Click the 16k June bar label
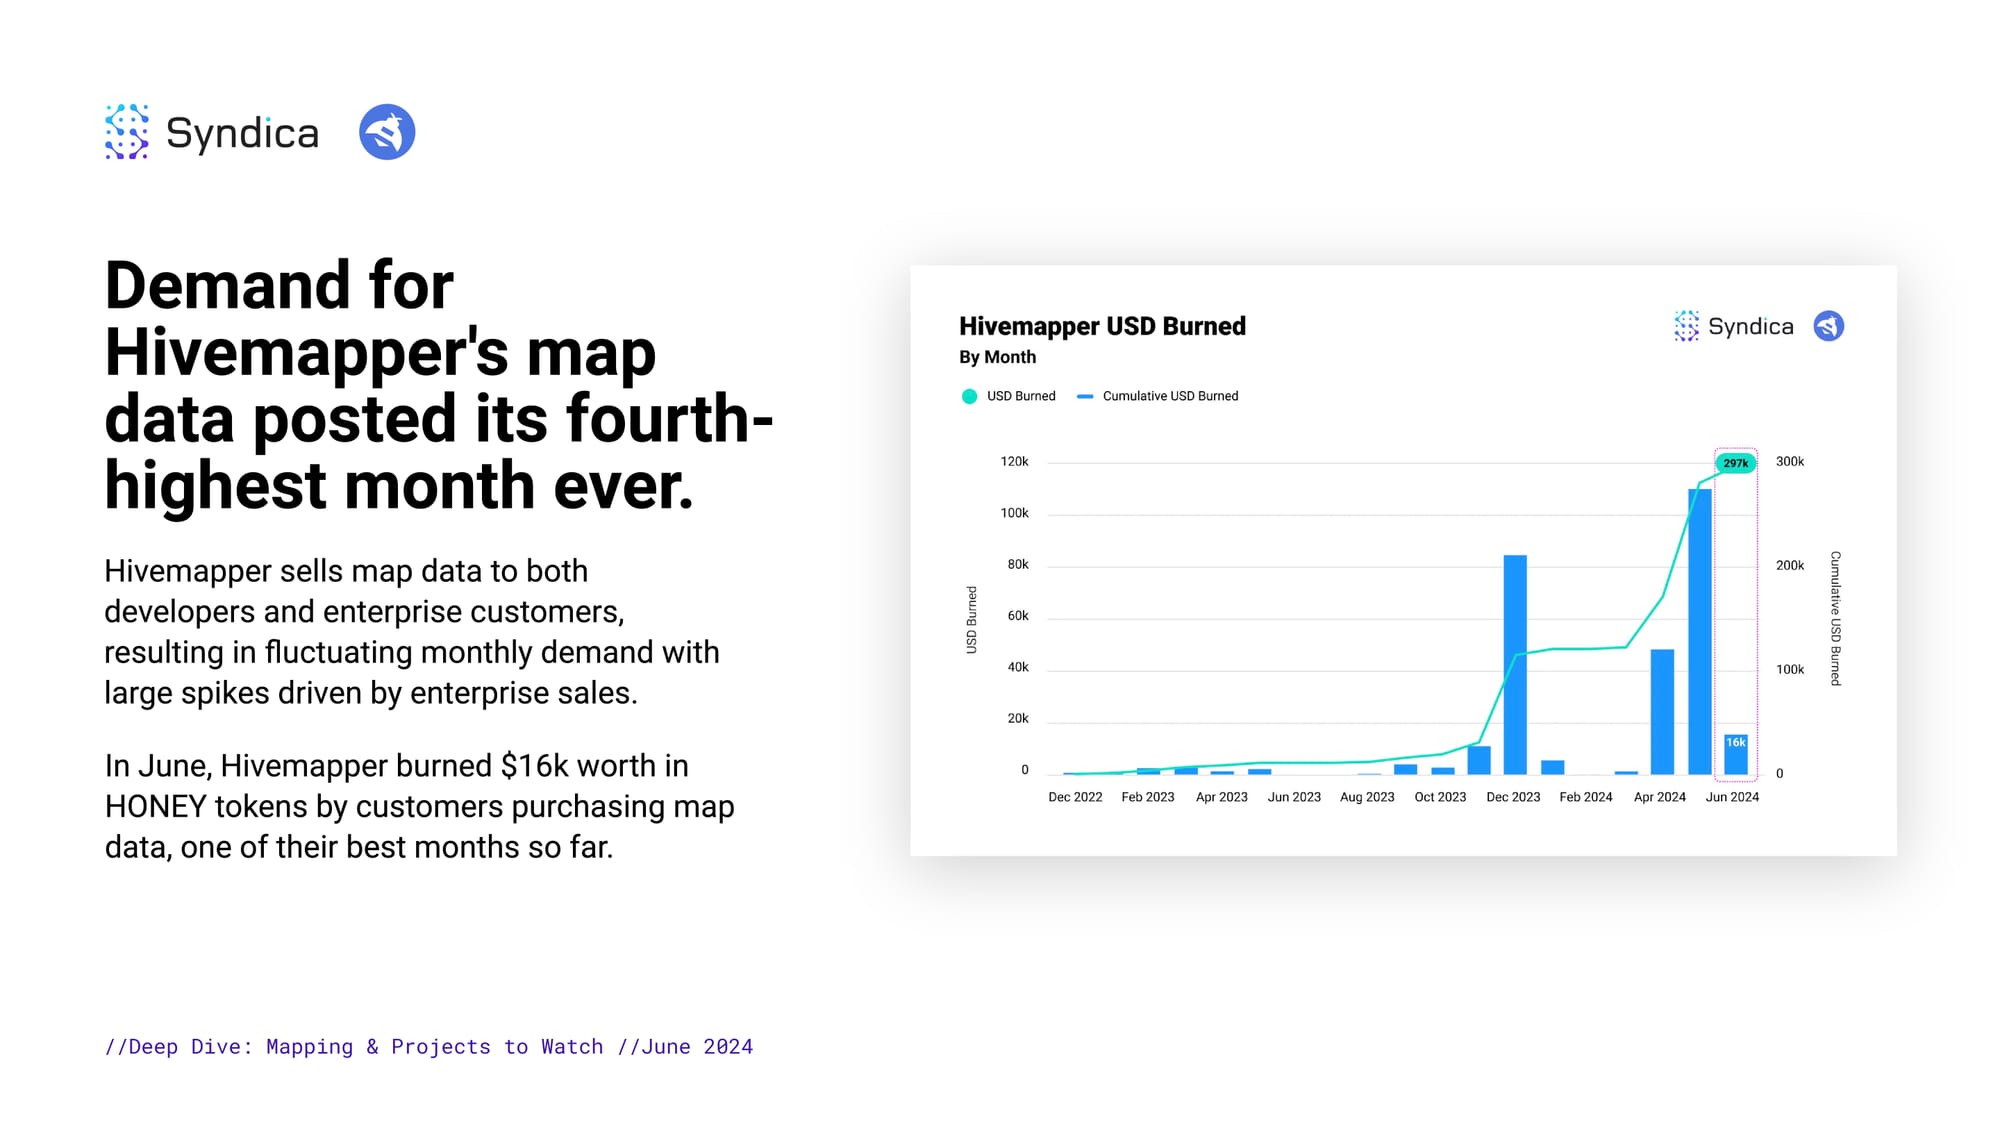 coord(1735,742)
